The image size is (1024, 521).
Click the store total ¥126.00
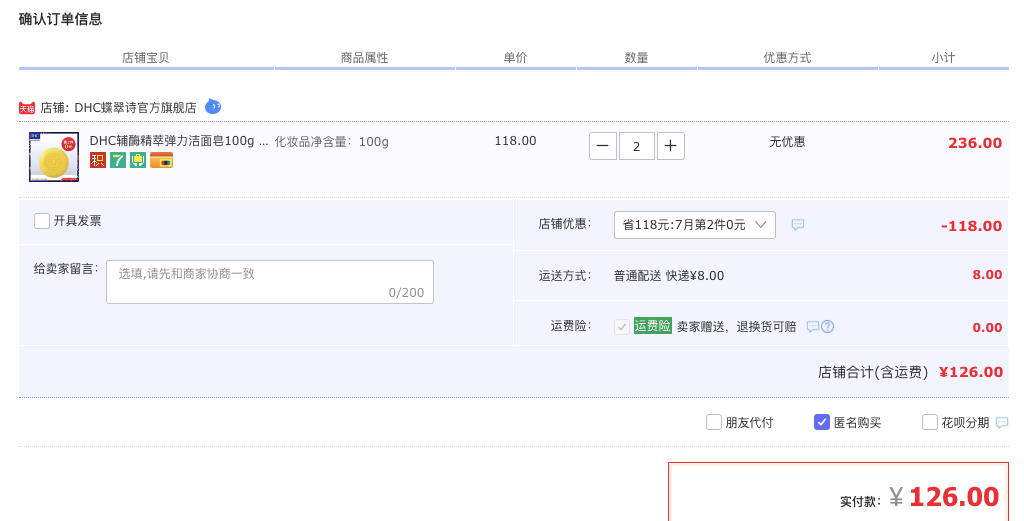pos(971,372)
